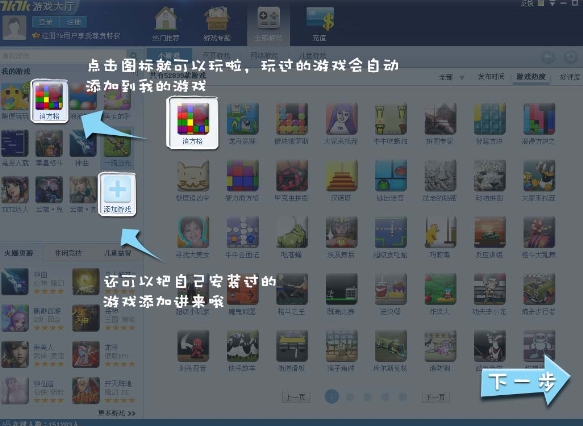Click the 下一步 arrow button
Viewport: 583px width, 426px height.
point(525,381)
